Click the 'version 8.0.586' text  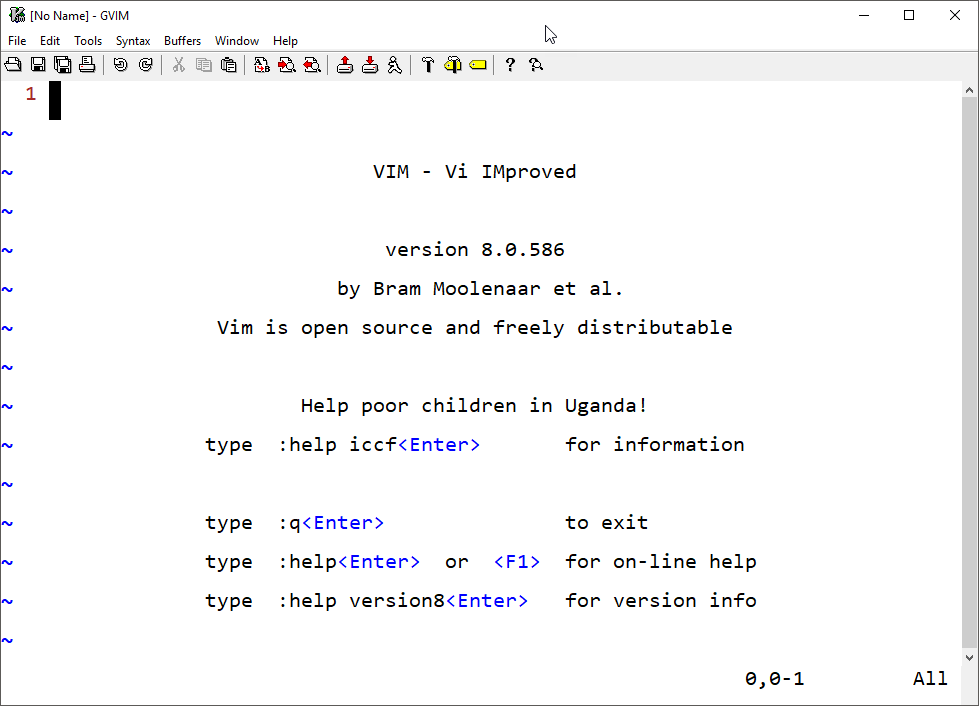[475, 250]
